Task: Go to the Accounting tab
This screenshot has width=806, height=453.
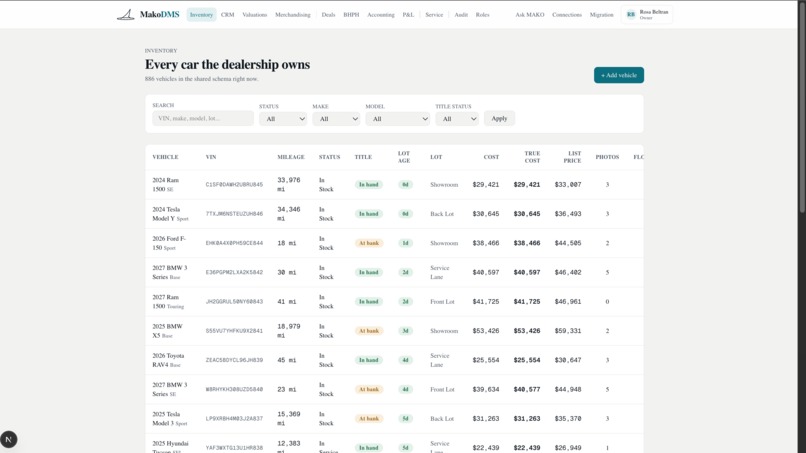Action: pos(381,15)
